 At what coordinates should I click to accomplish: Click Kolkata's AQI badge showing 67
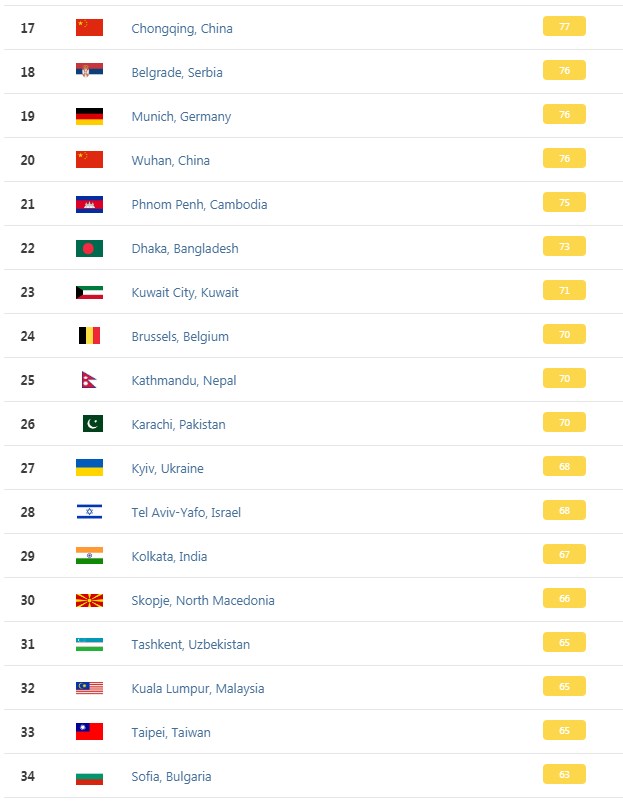click(564, 554)
